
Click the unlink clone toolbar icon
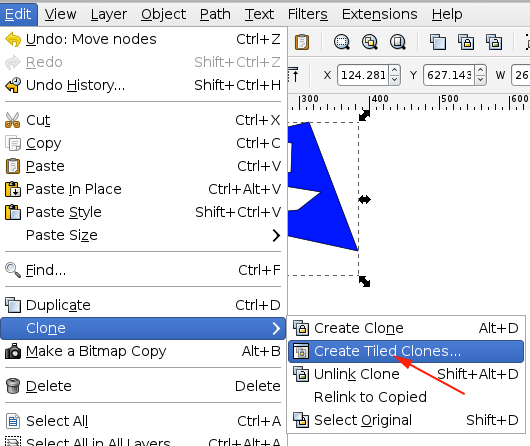click(494, 42)
